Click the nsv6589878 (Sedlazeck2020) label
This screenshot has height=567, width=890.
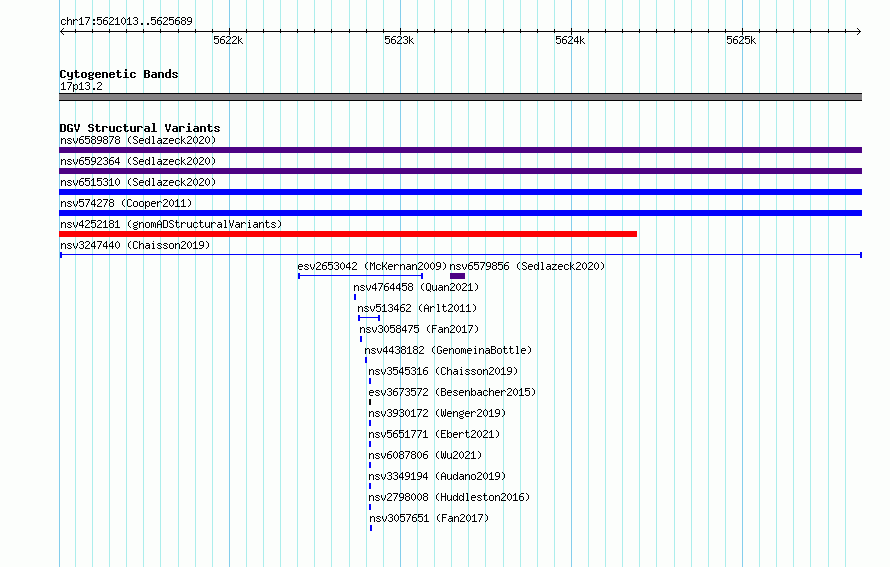coord(138,140)
